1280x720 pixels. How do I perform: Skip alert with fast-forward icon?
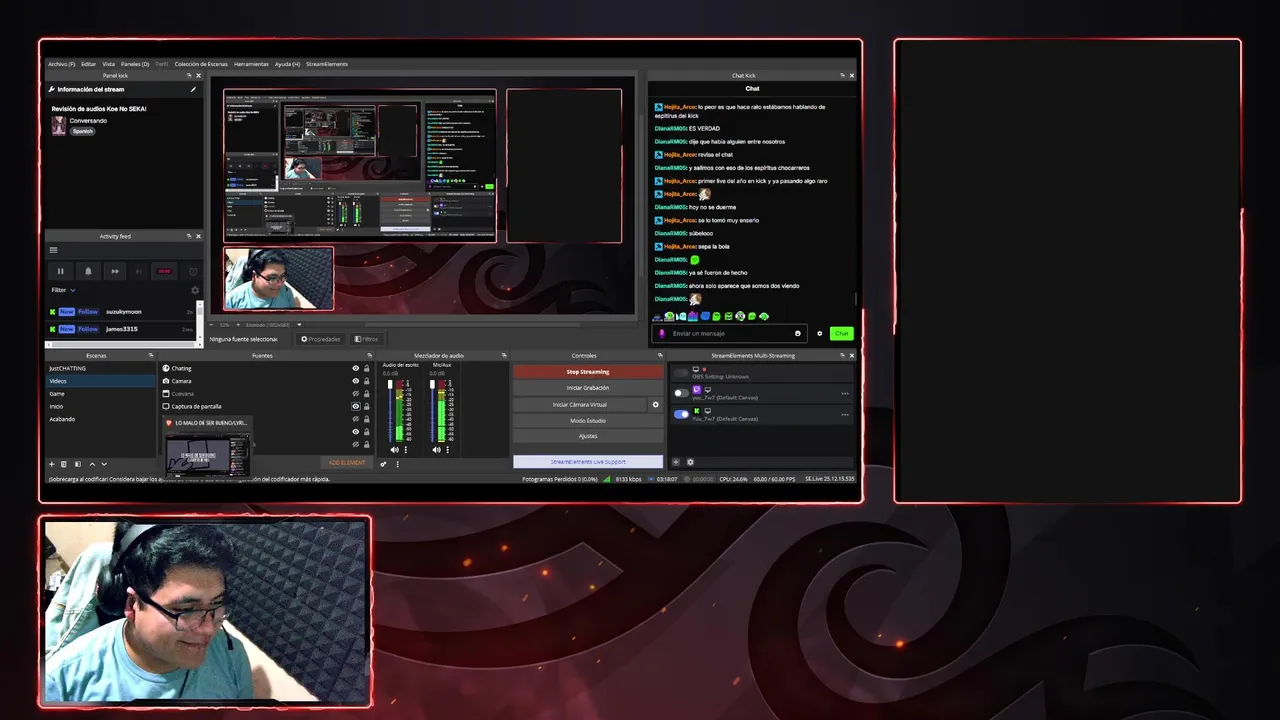click(115, 271)
